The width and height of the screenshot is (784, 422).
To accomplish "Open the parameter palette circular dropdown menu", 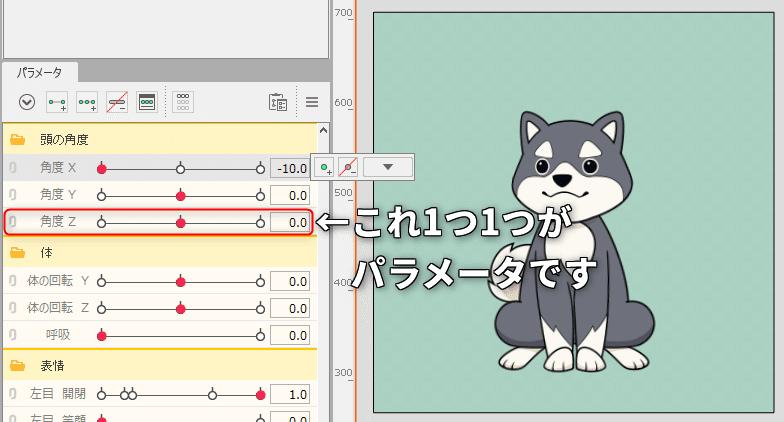I will pyautogui.click(x=26, y=102).
